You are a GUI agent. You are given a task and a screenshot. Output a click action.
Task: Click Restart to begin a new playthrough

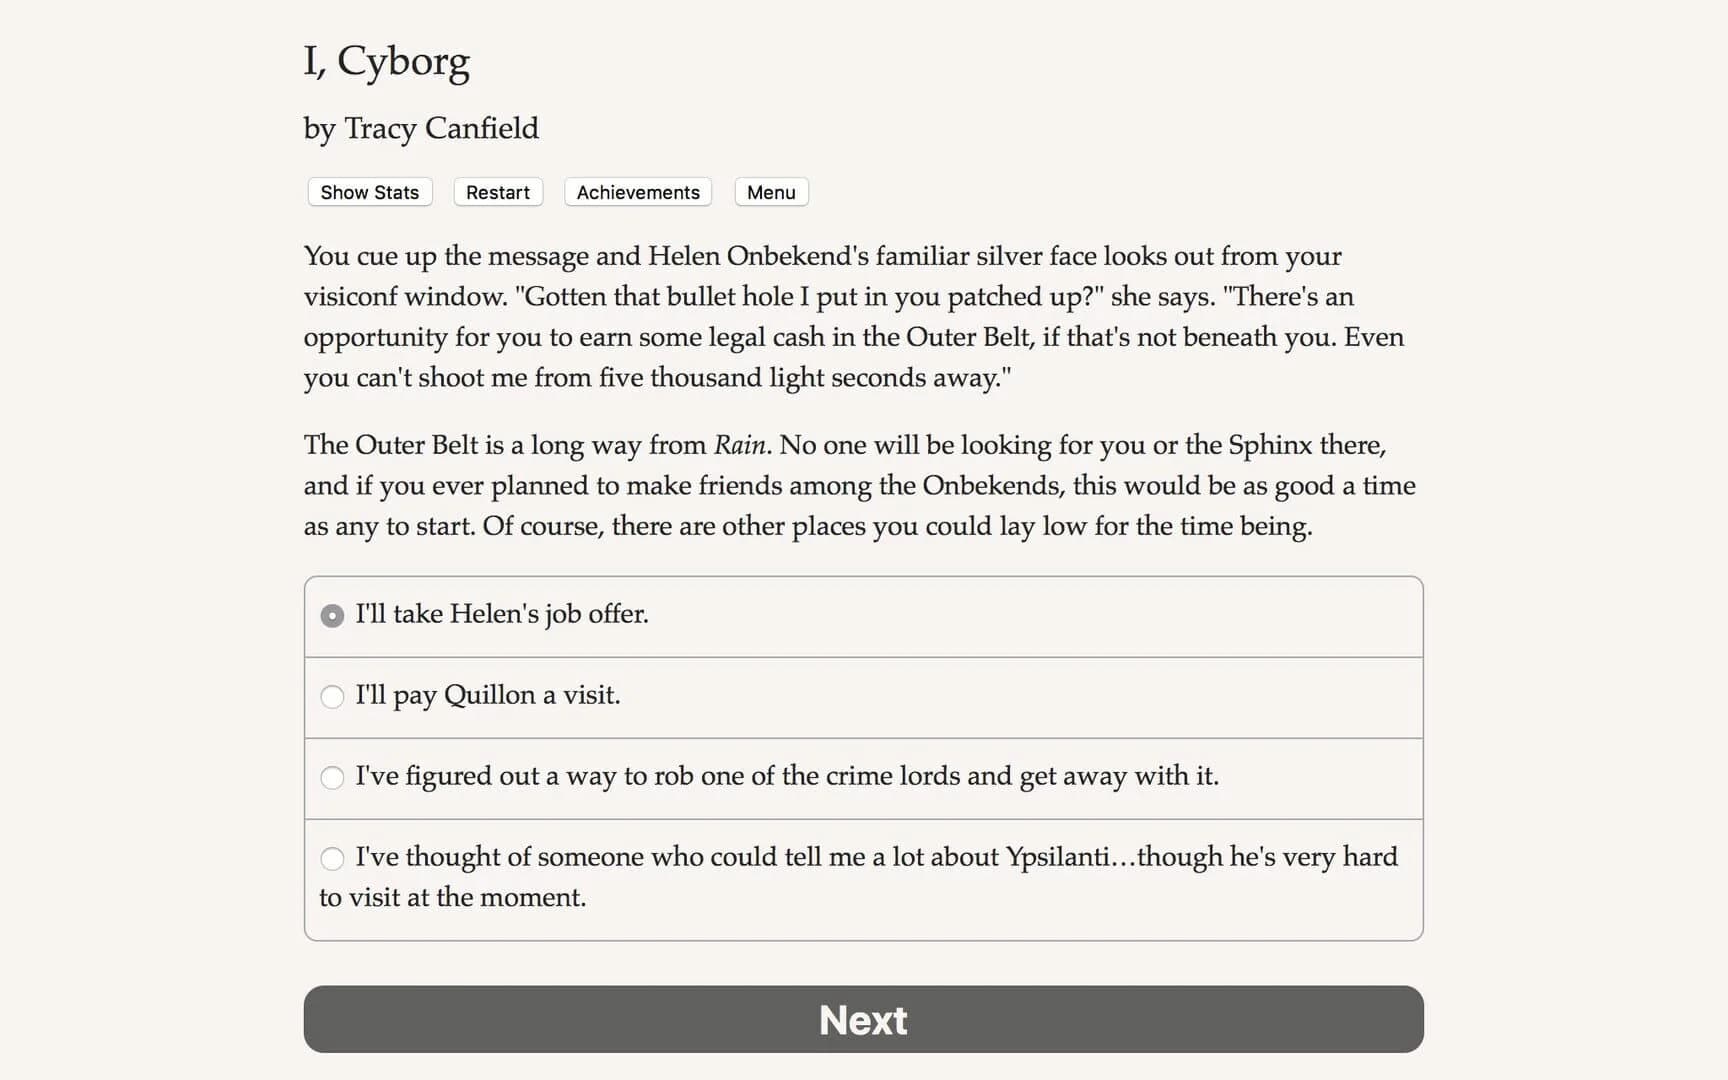(497, 192)
